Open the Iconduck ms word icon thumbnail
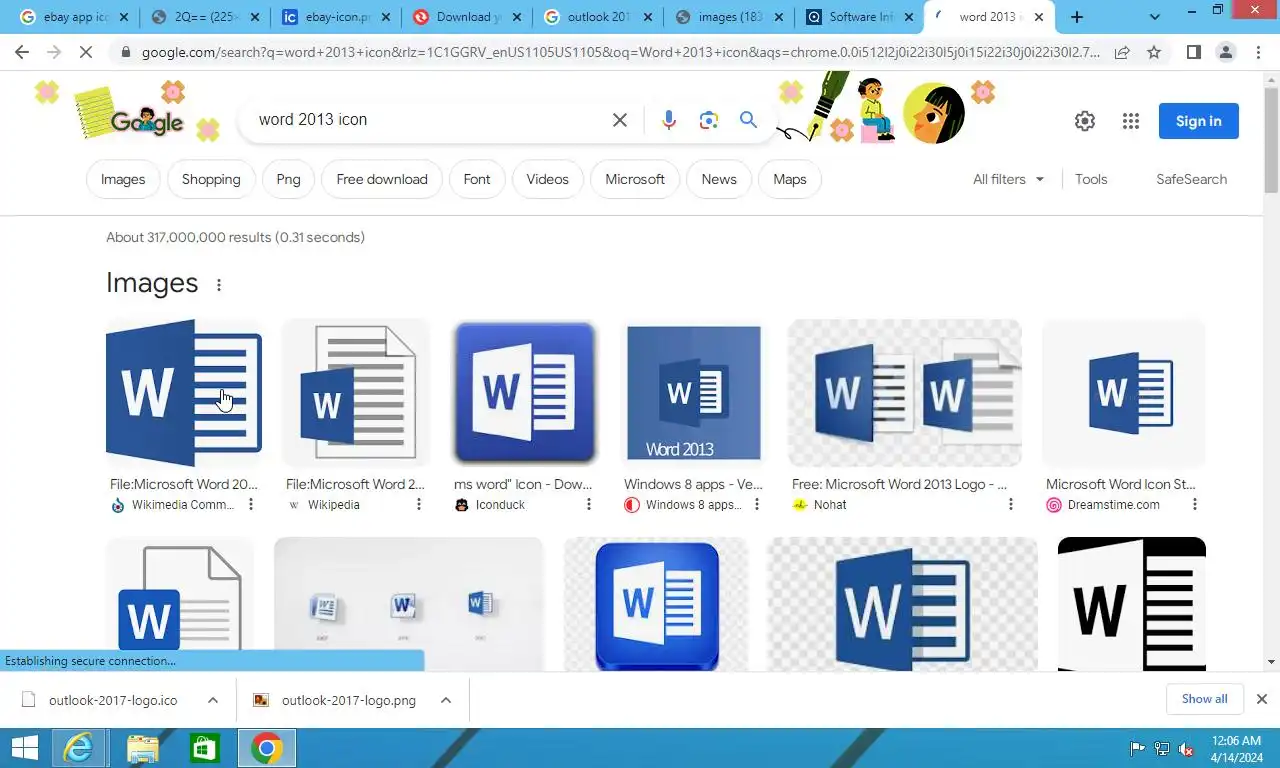 [525, 393]
